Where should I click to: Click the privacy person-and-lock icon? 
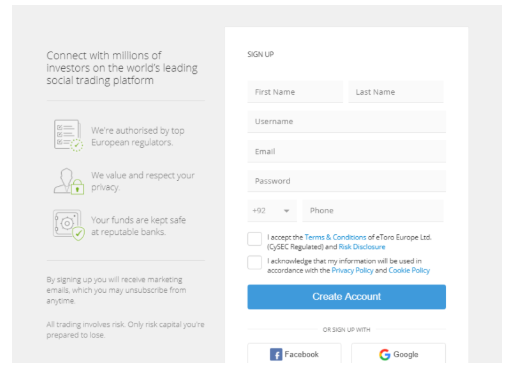coord(68,181)
